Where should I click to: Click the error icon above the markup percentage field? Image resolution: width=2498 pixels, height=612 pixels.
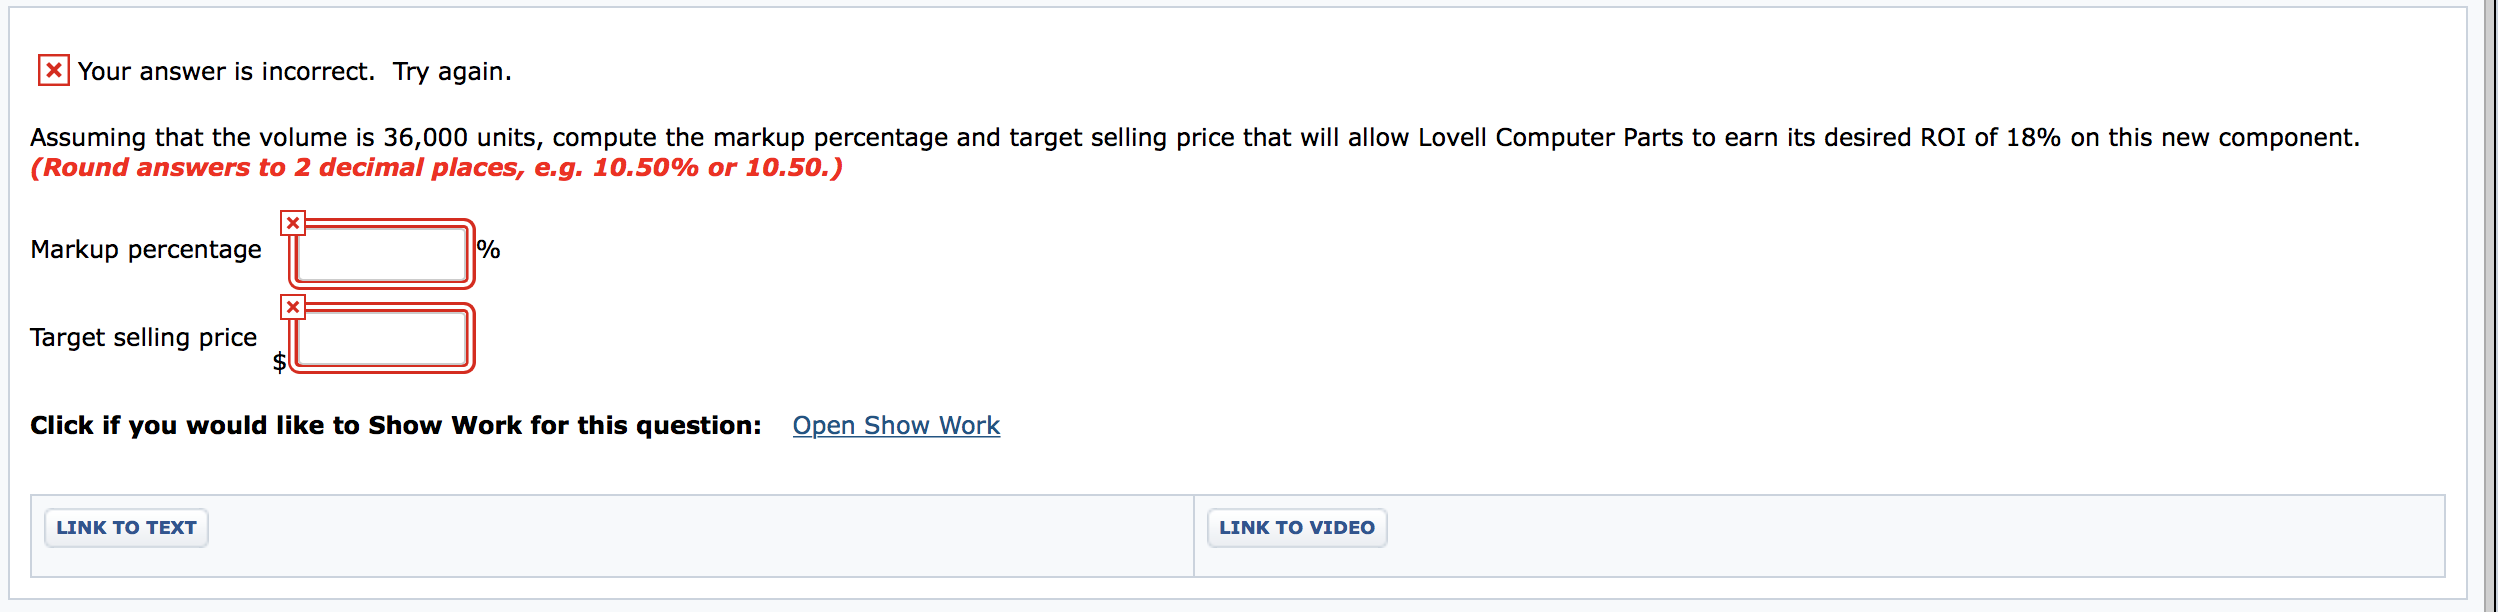(x=293, y=224)
